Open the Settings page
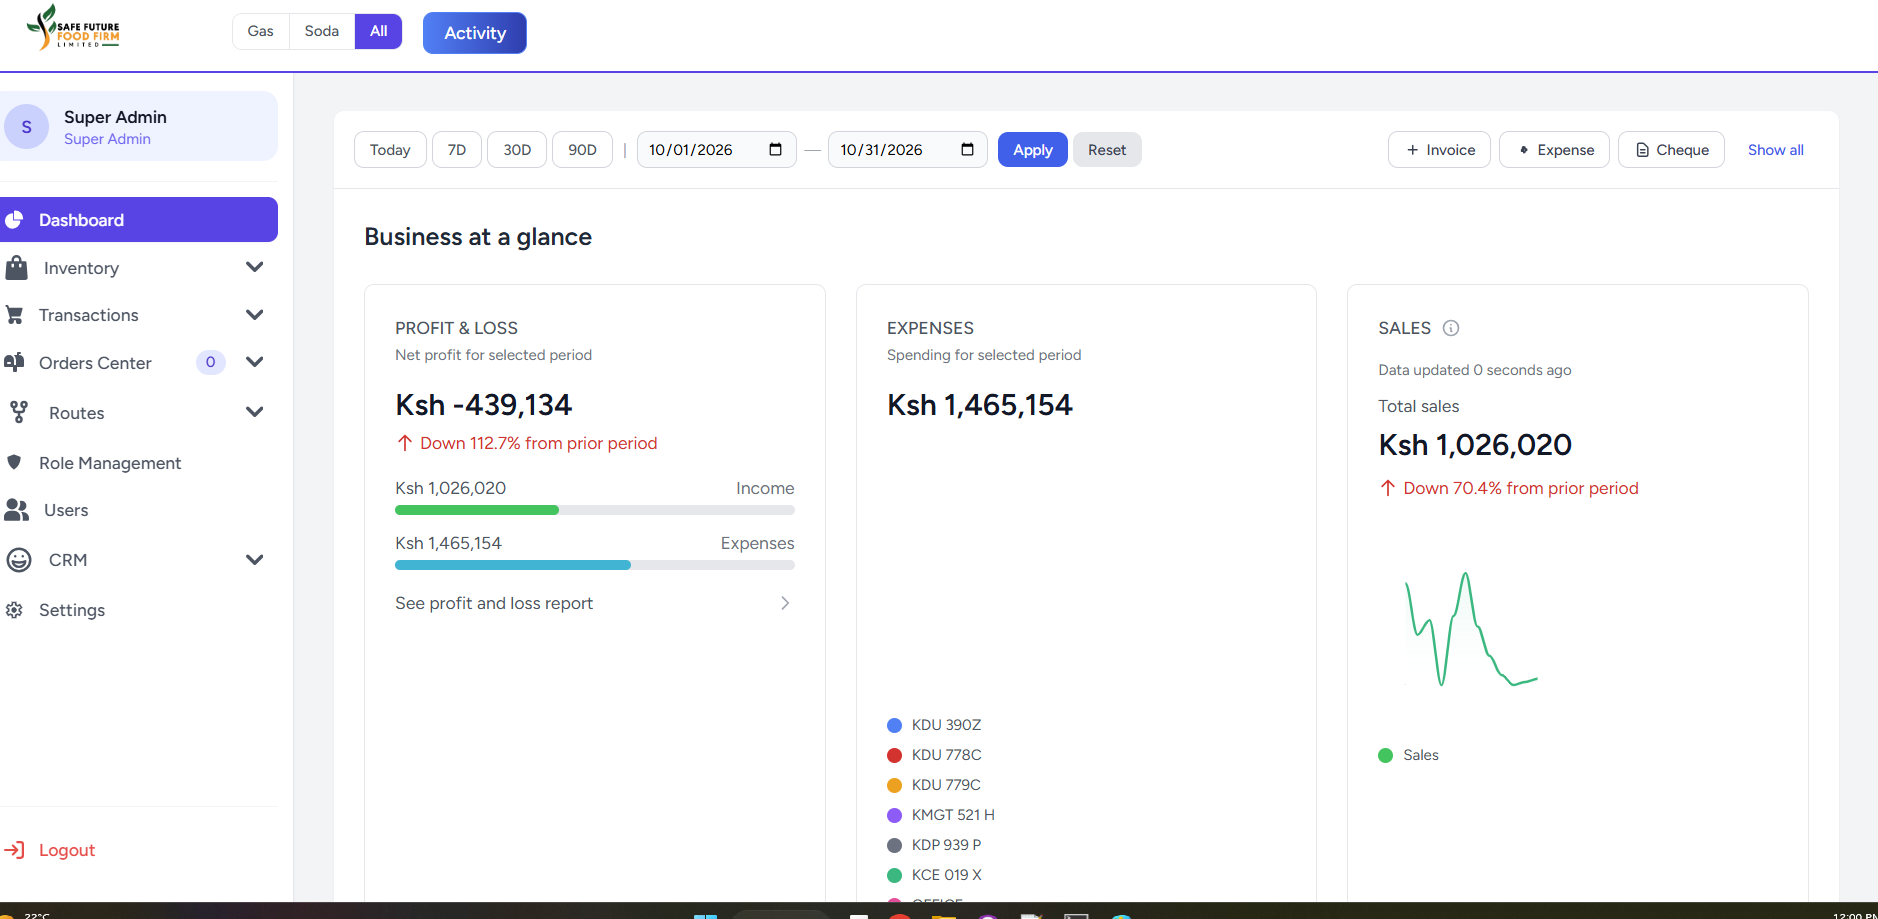 click(x=72, y=610)
